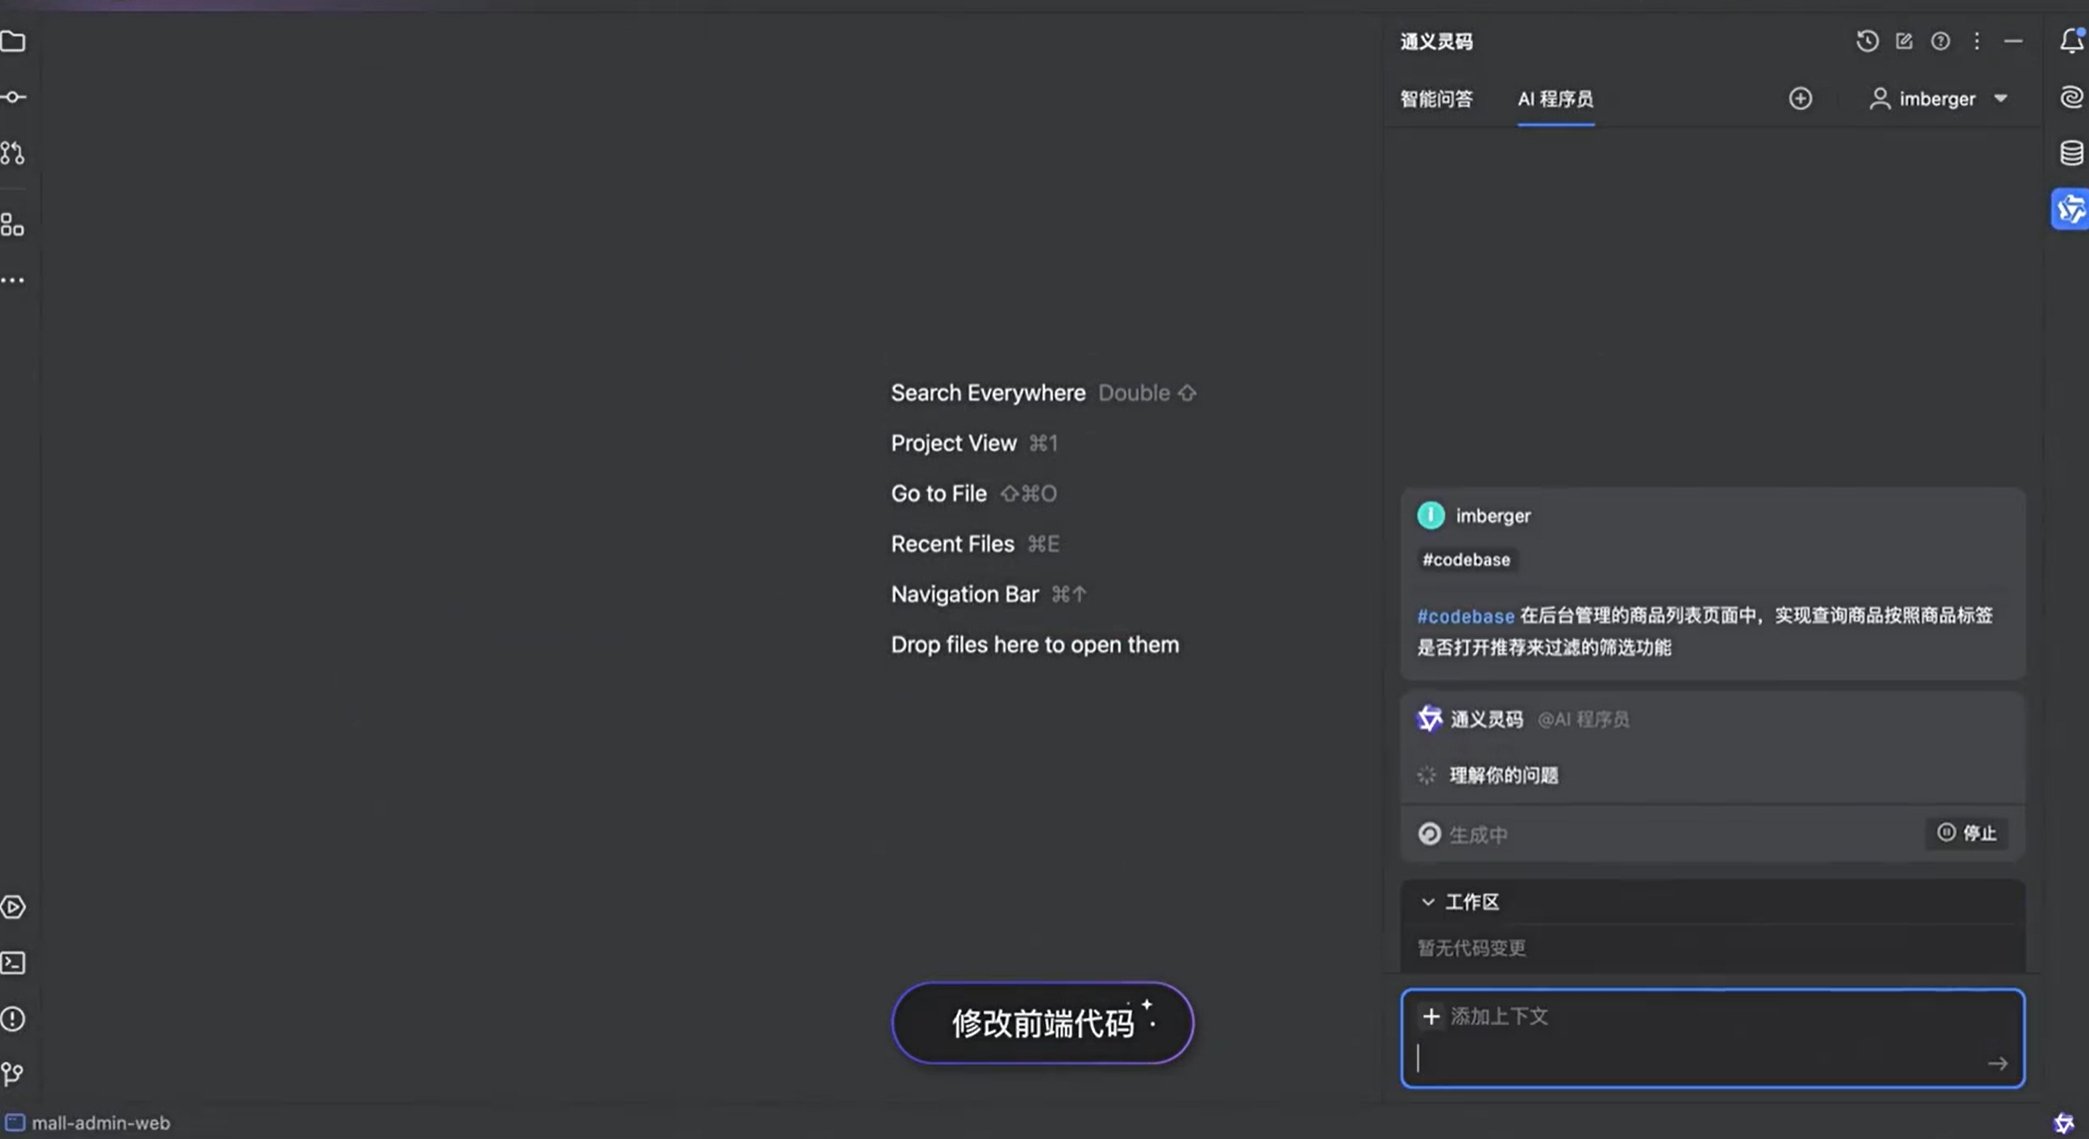The height and width of the screenshot is (1139, 2089).
Task: Open the Terminal tool window icon
Action: tap(14, 963)
